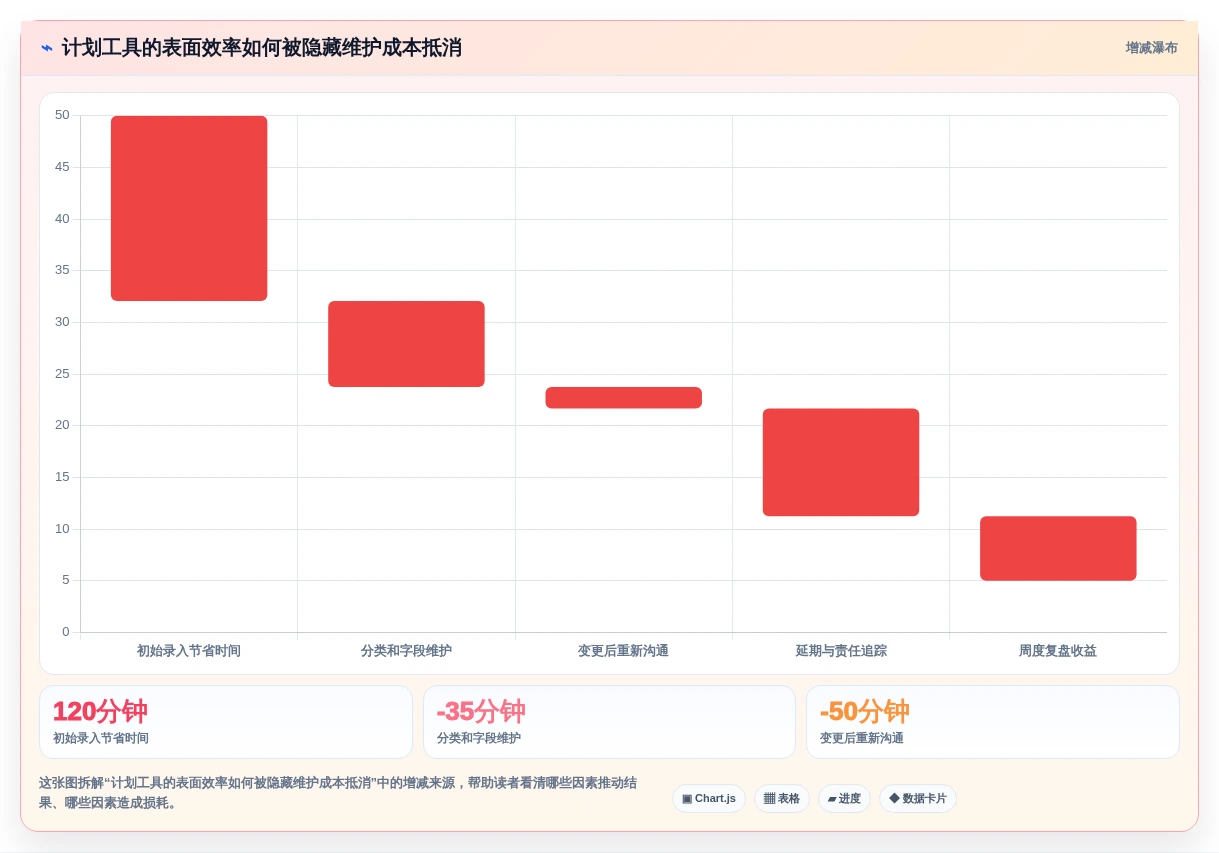Click the 数据卡片 tag chip
The width and height of the screenshot is (1219, 853).
(918, 799)
